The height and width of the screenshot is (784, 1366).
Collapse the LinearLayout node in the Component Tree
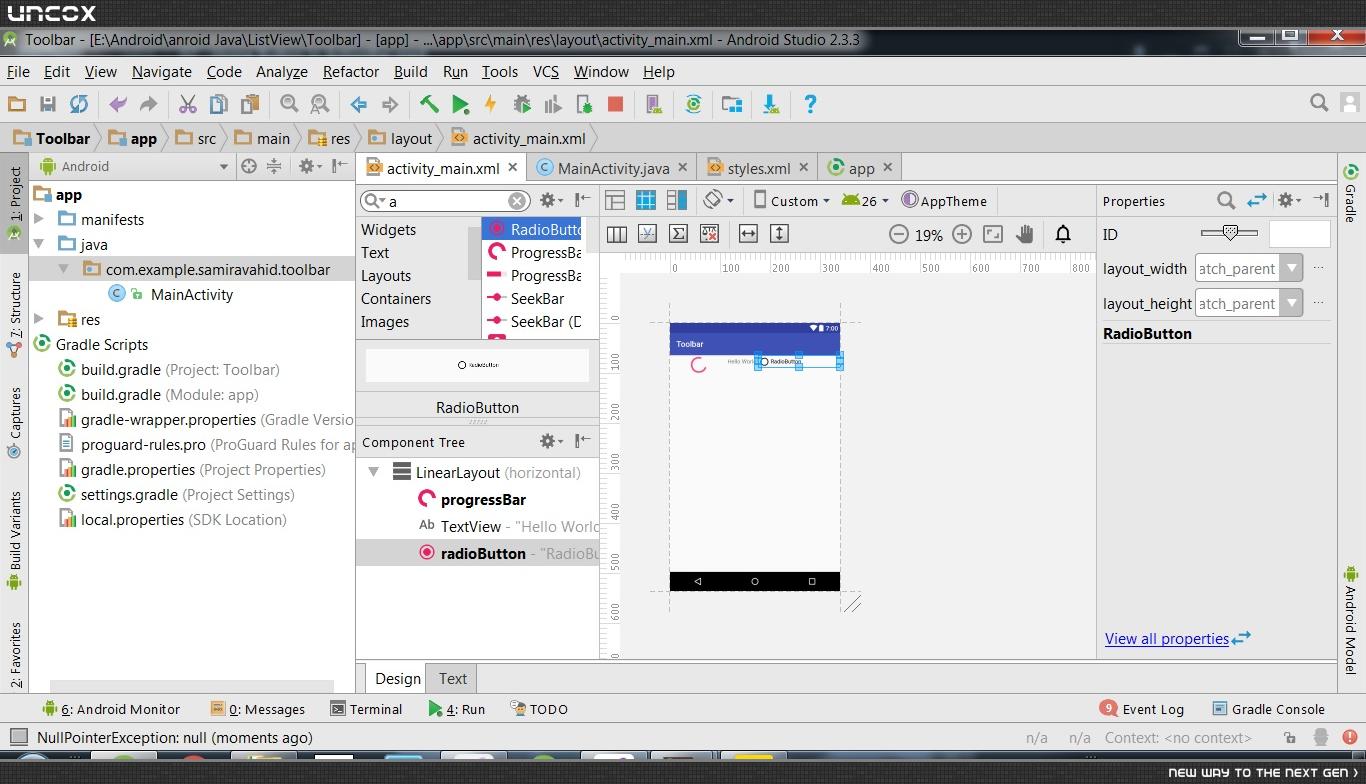pos(373,472)
